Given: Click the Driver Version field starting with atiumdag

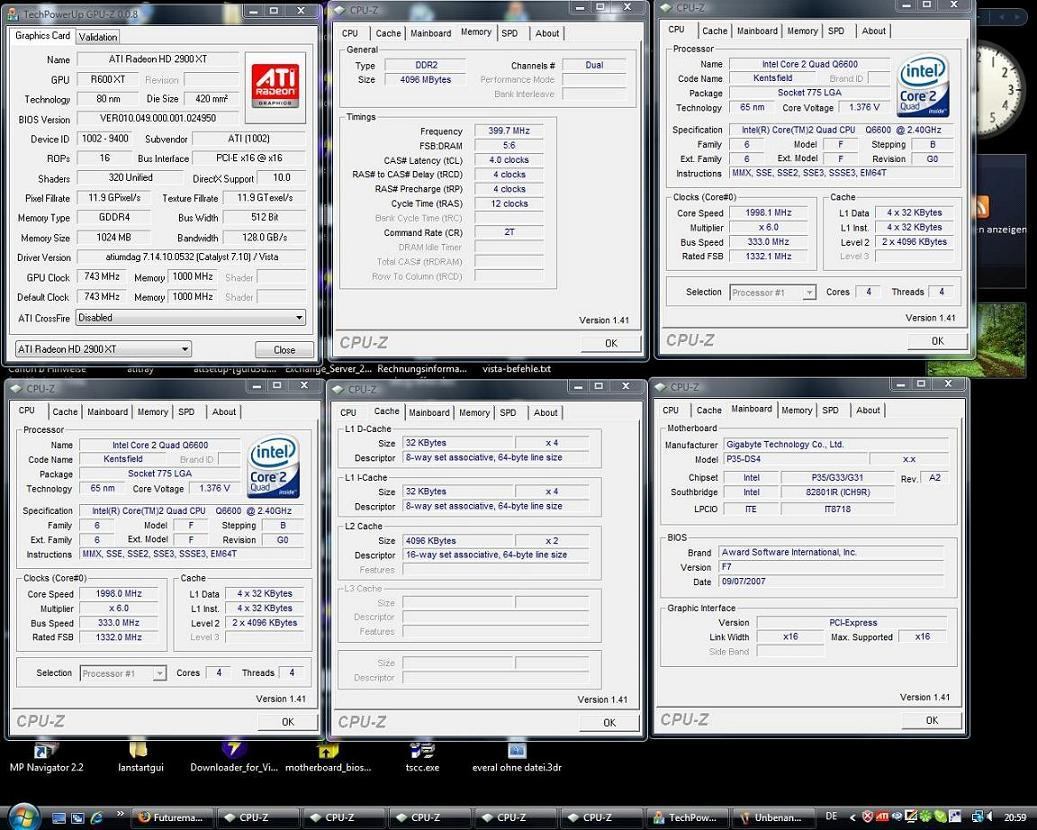Looking at the screenshot, I should [x=192, y=257].
